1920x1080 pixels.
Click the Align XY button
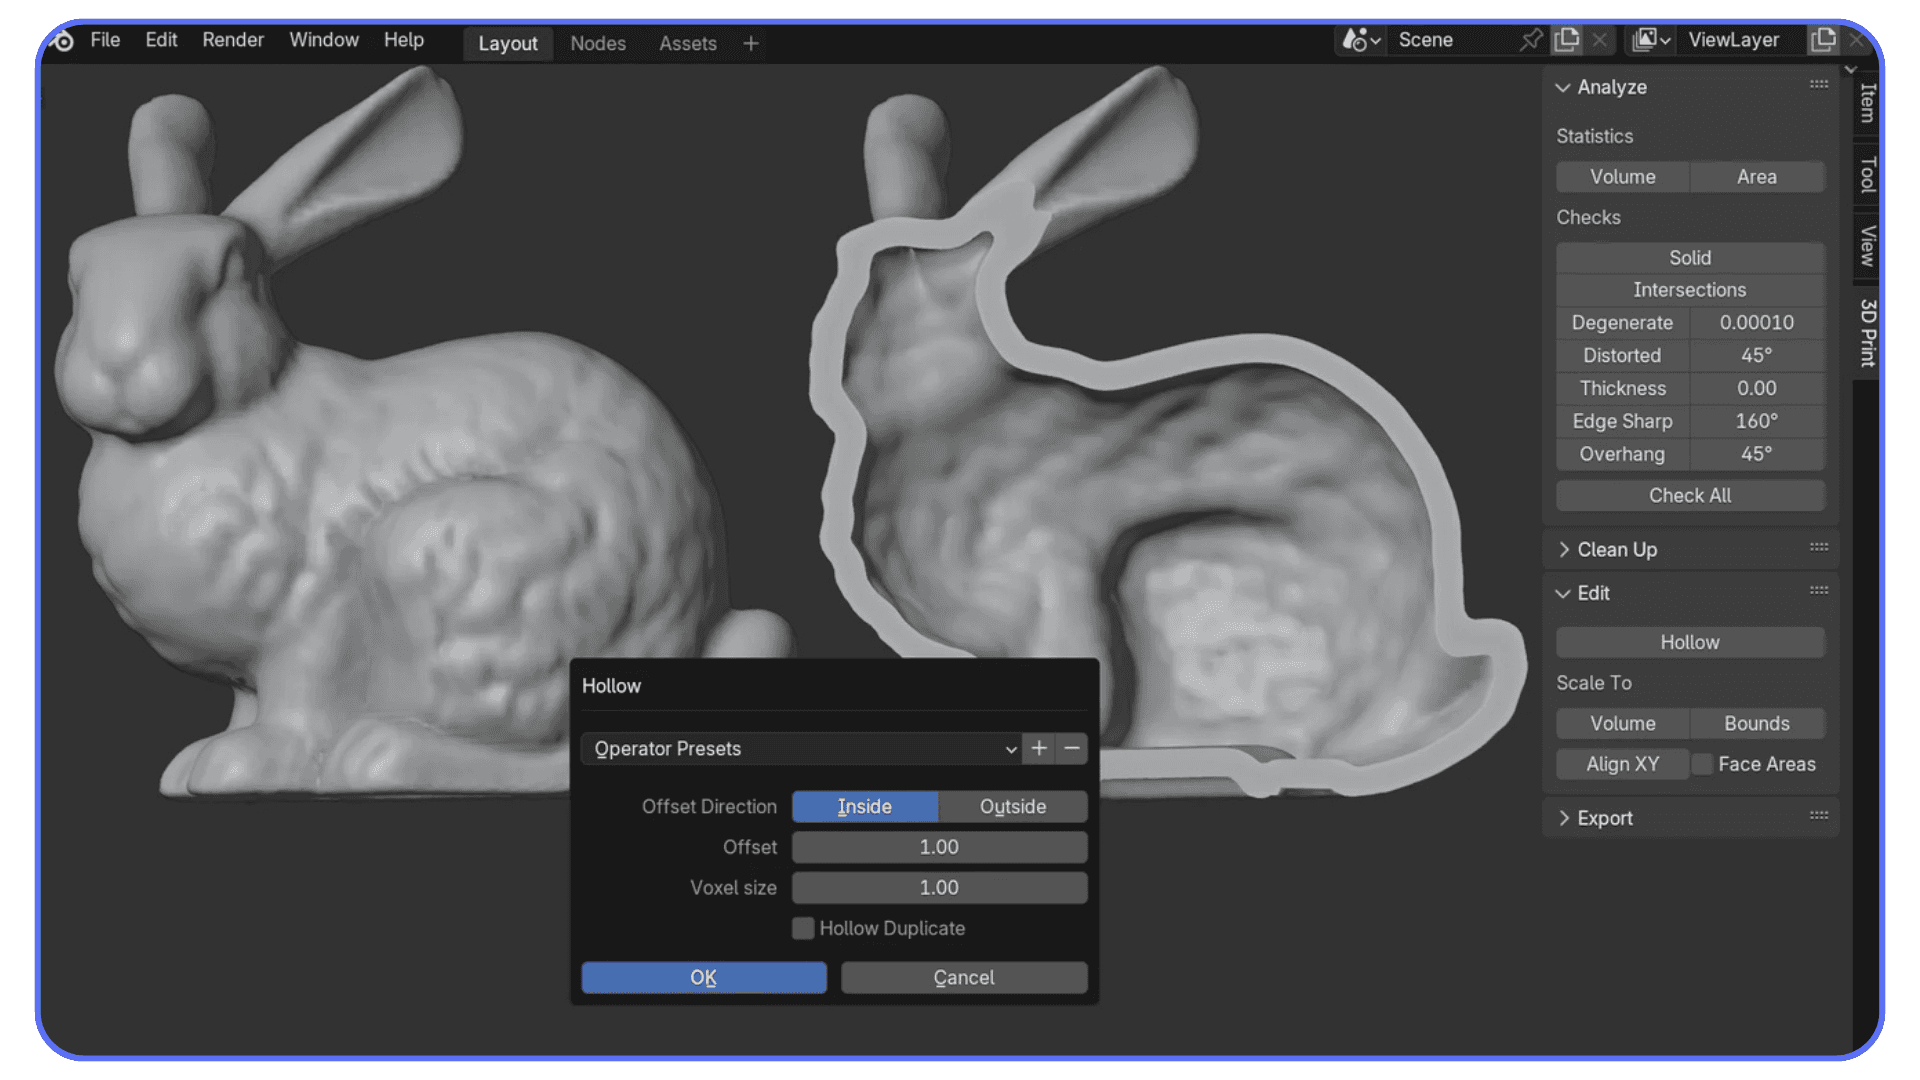coord(1623,764)
